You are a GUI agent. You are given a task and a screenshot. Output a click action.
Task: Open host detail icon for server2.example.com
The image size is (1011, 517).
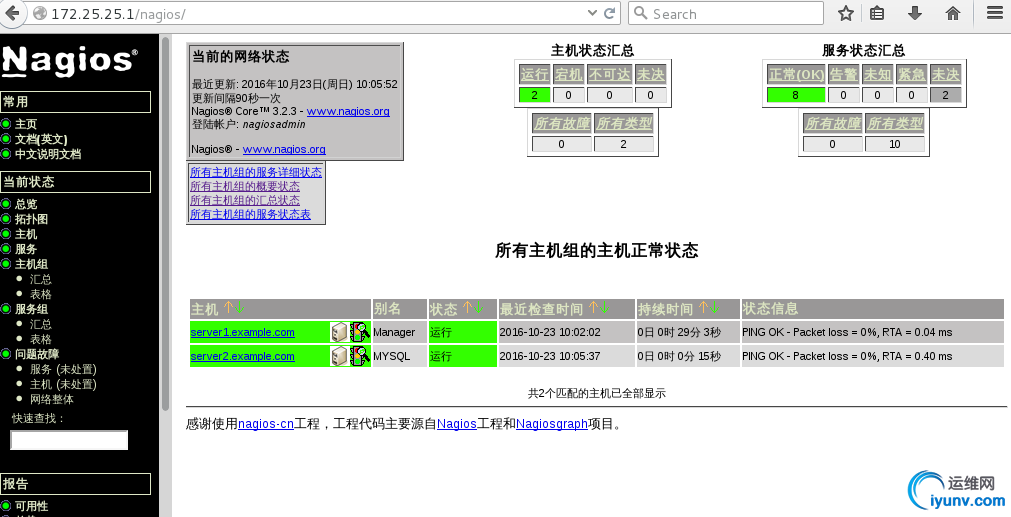pos(339,356)
